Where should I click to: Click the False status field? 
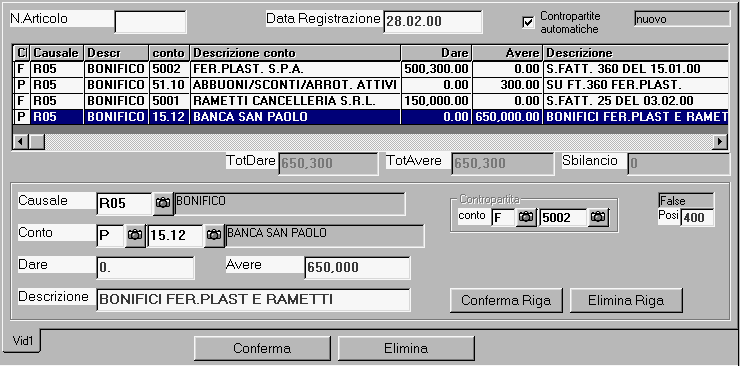pos(686,200)
